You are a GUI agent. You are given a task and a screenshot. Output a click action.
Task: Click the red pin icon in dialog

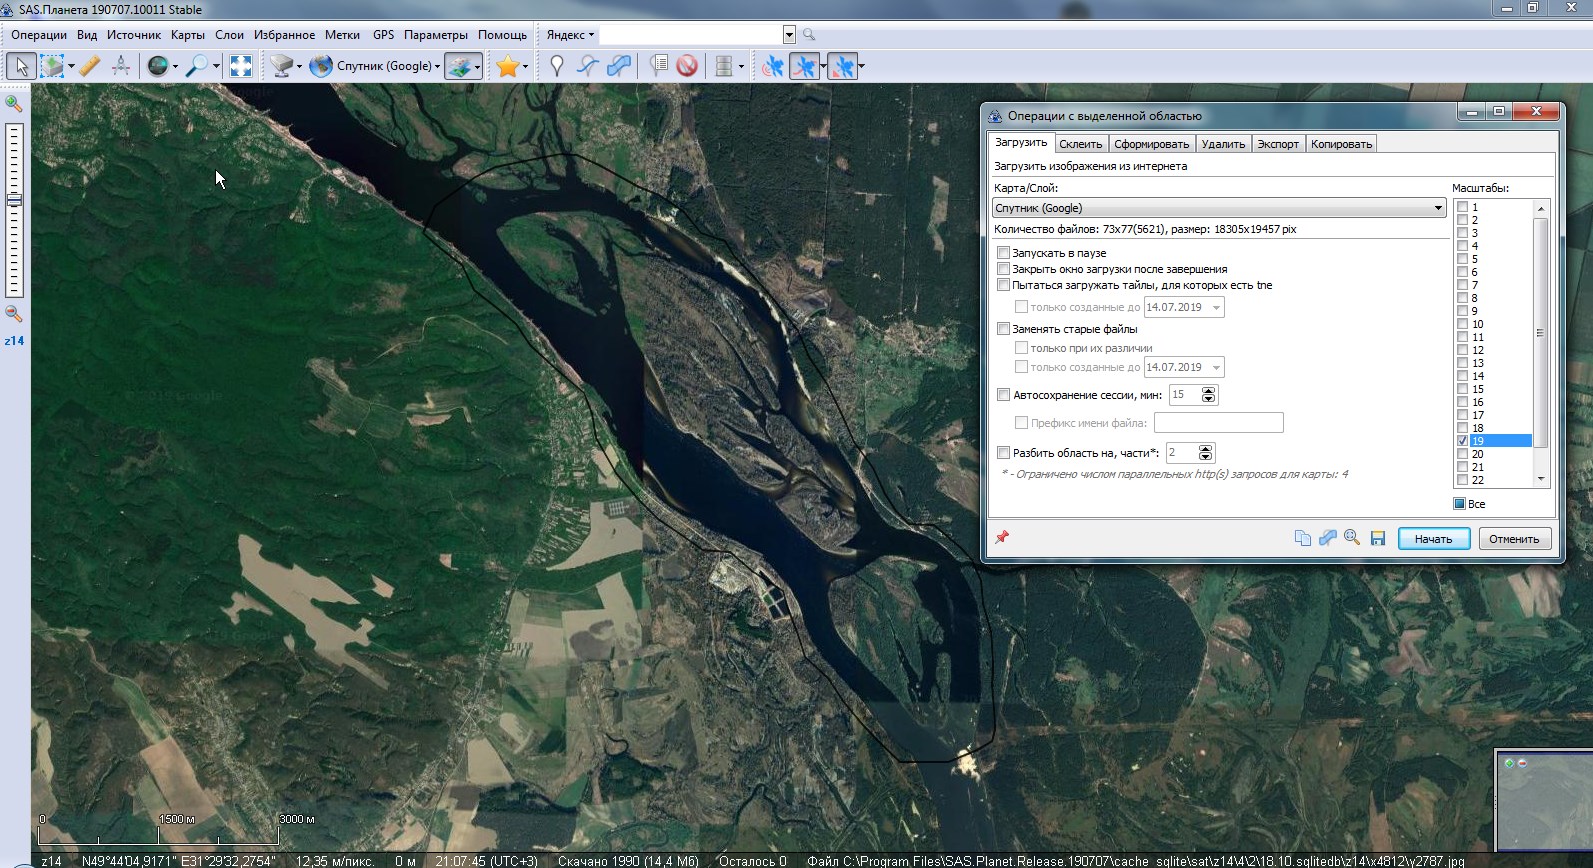[x=1002, y=537]
